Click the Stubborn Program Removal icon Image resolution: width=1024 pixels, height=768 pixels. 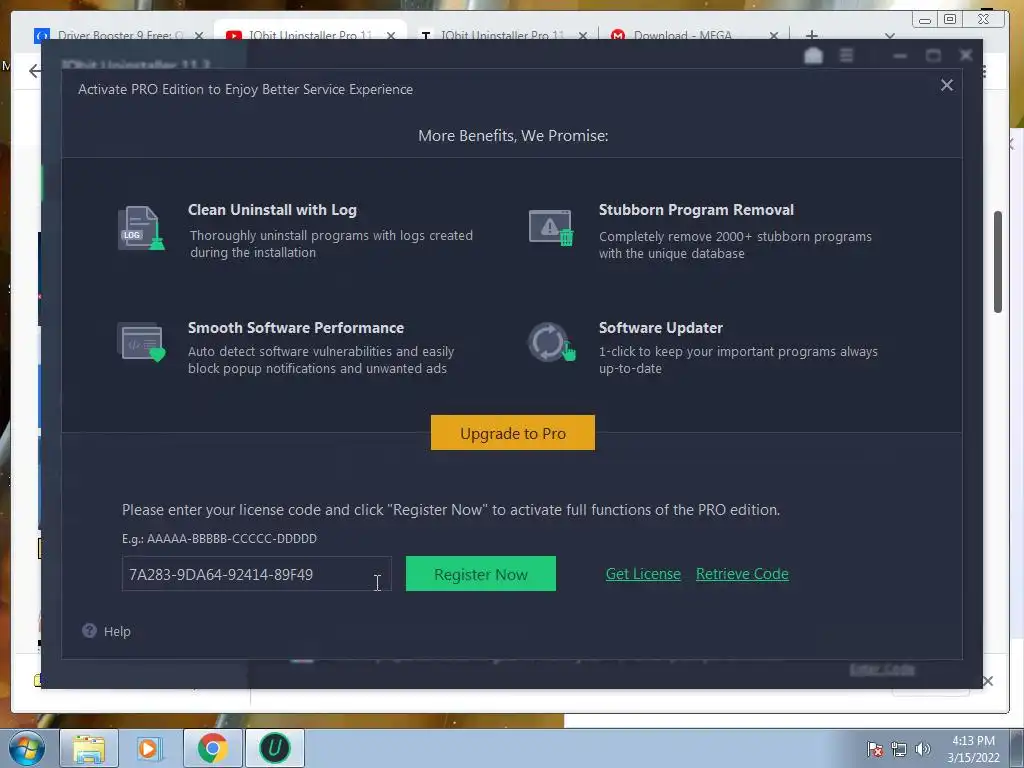551,227
